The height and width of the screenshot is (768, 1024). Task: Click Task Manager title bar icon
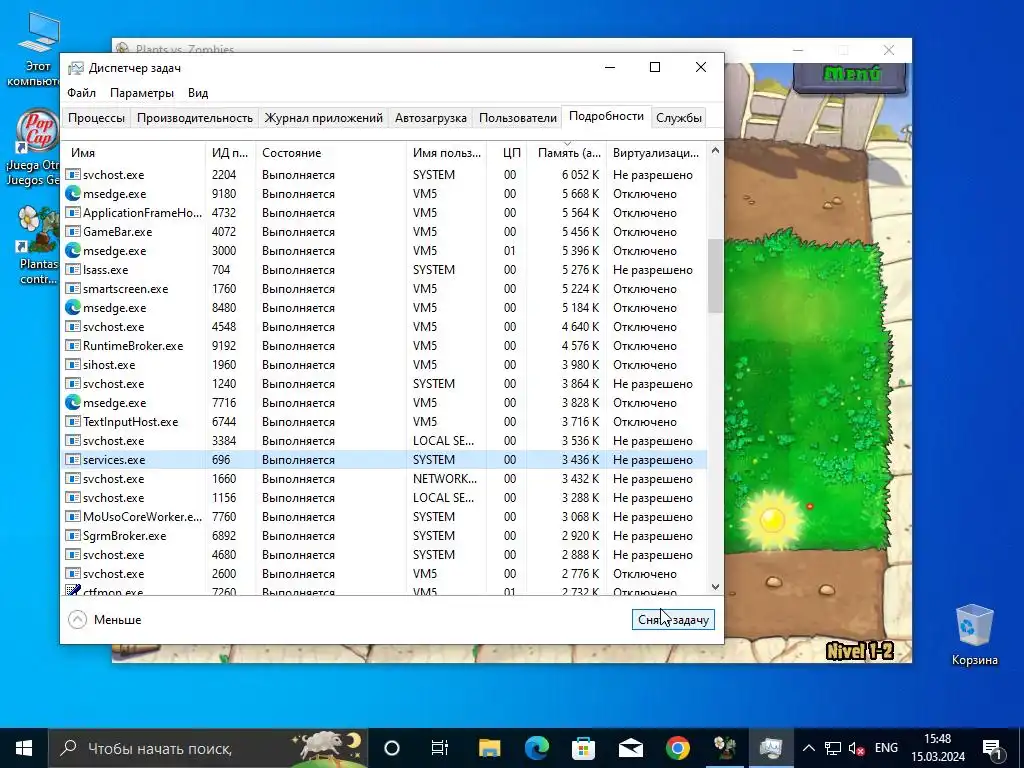pyautogui.click(x=76, y=68)
